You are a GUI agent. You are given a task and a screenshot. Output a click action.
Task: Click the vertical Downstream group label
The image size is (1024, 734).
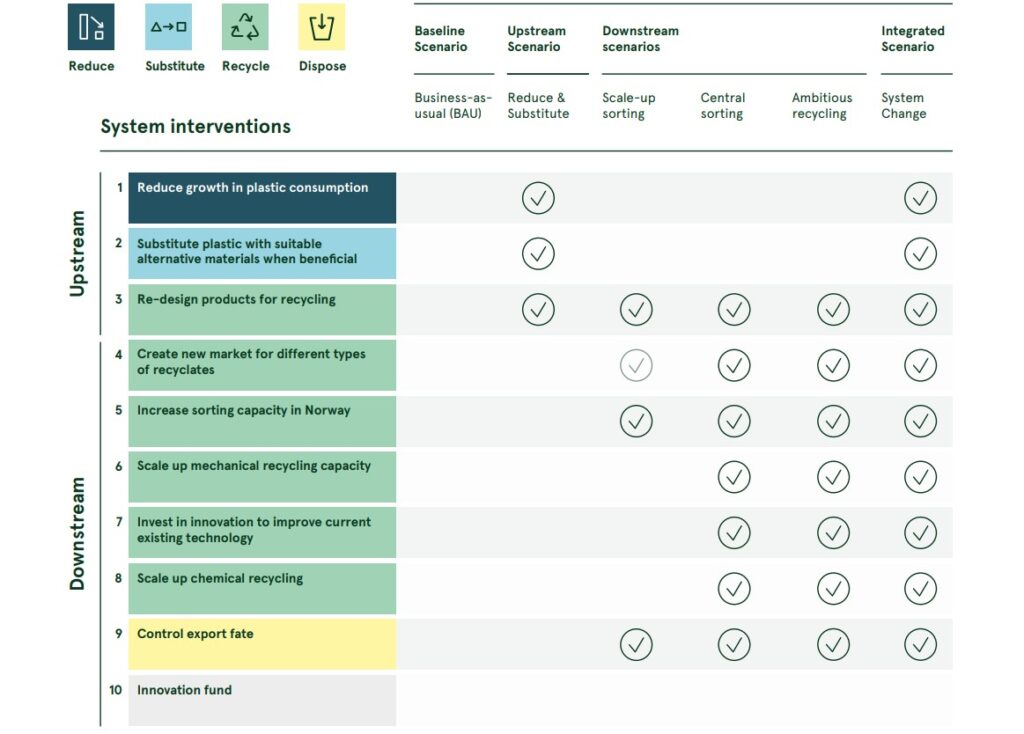point(78,533)
